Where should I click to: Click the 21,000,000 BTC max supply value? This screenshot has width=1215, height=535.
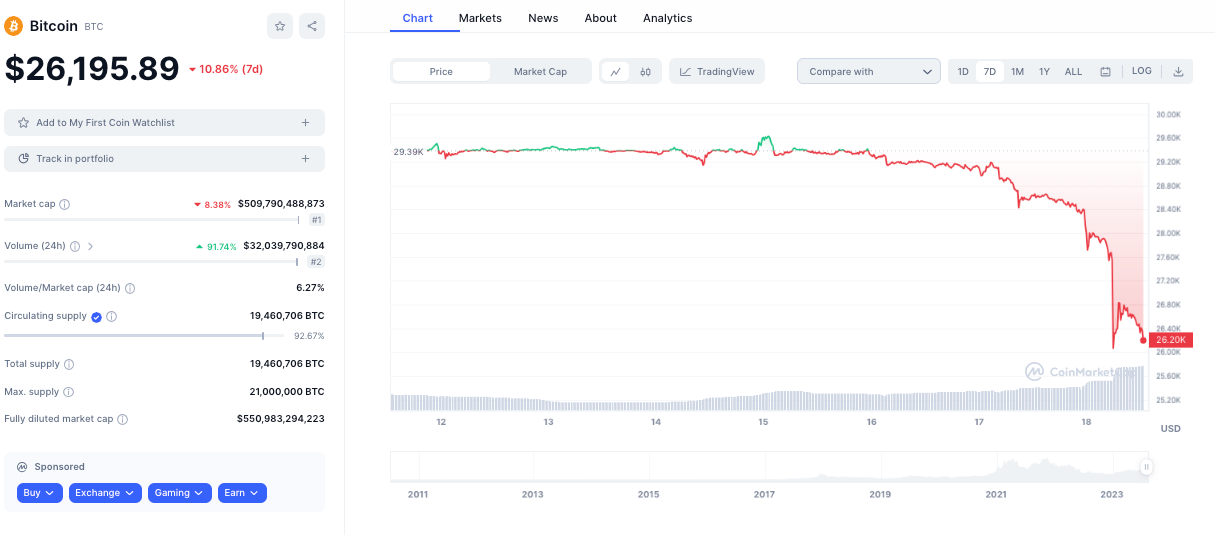pos(287,392)
